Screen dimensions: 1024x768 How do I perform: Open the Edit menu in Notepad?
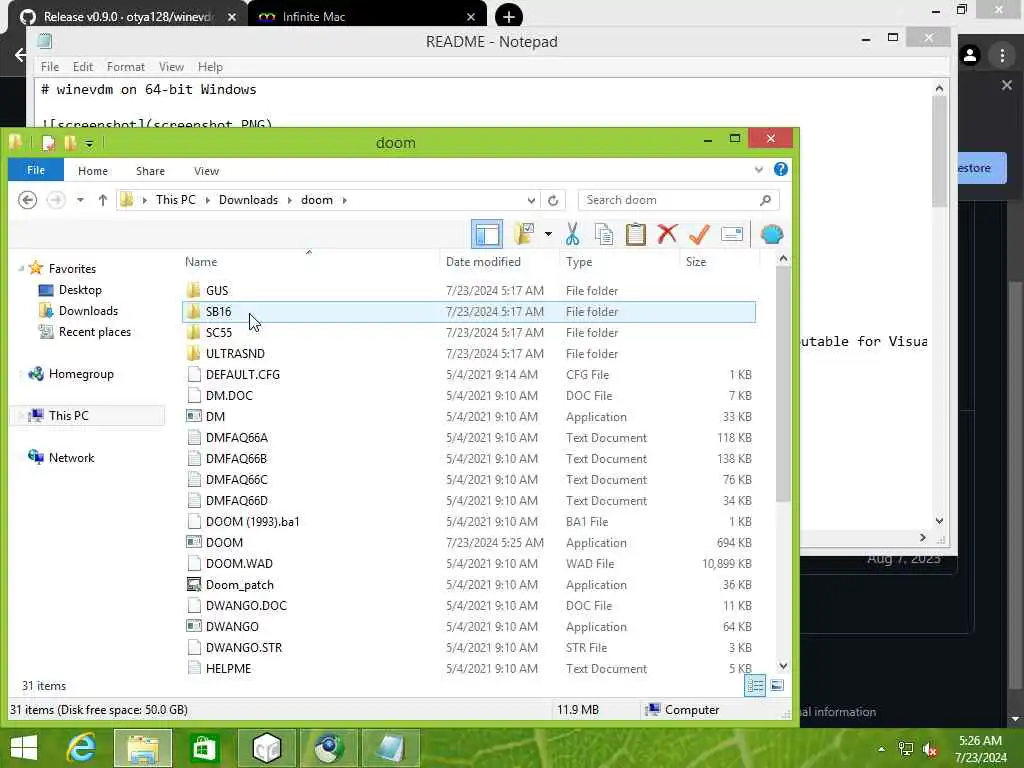tap(83, 67)
